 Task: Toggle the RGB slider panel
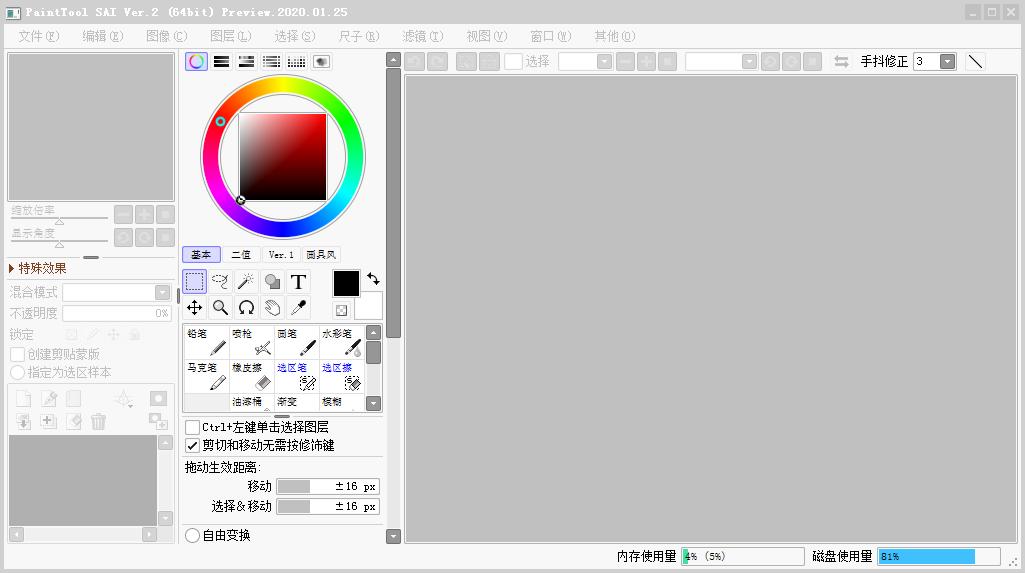click(x=222, y=61)
